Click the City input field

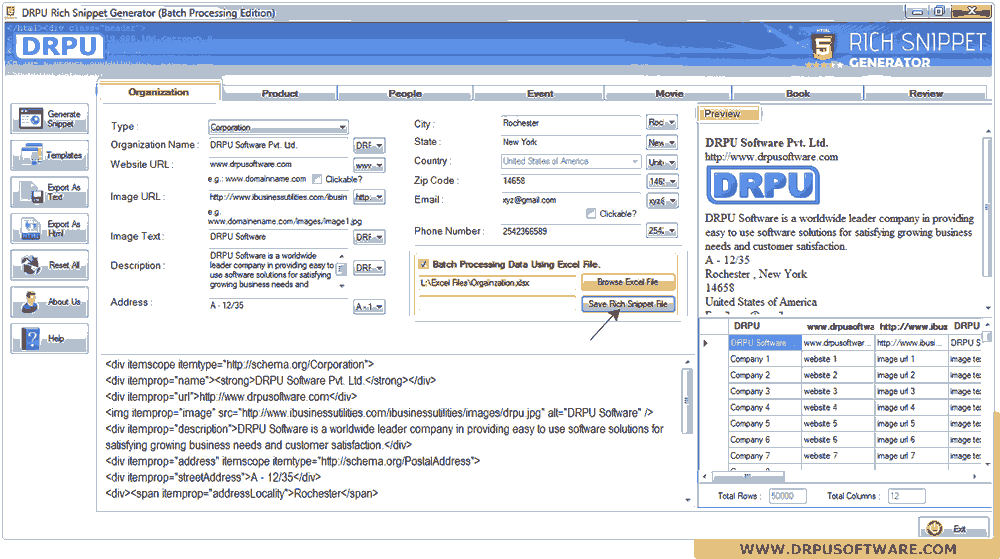571,123
